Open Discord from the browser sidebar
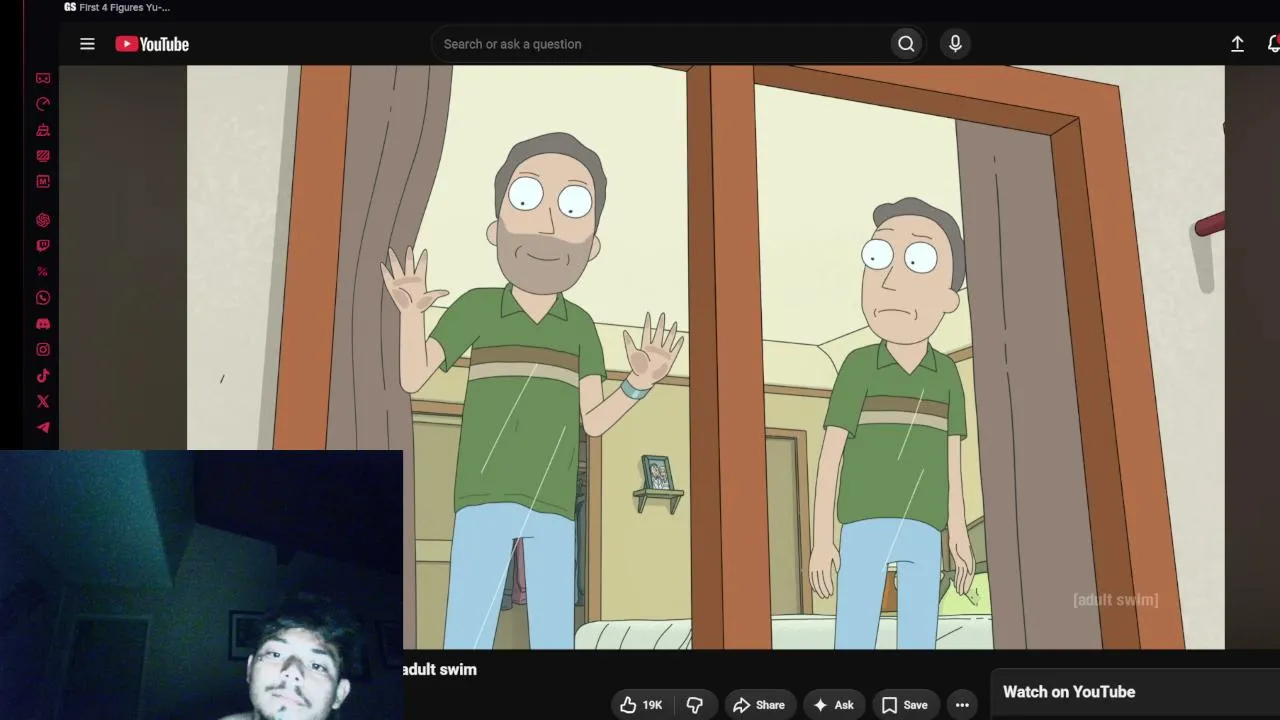Screen dimensions: 1280x720 click(x=43, y=324)
